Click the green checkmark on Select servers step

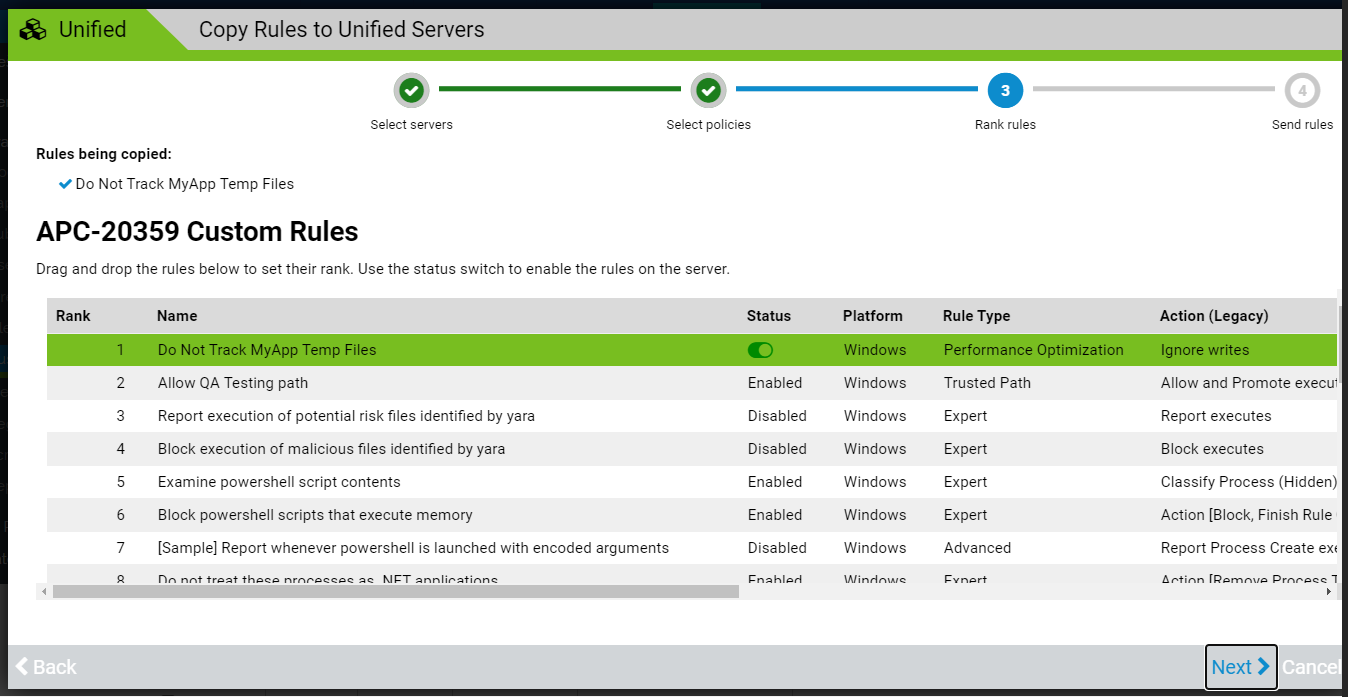click(411, 90)
